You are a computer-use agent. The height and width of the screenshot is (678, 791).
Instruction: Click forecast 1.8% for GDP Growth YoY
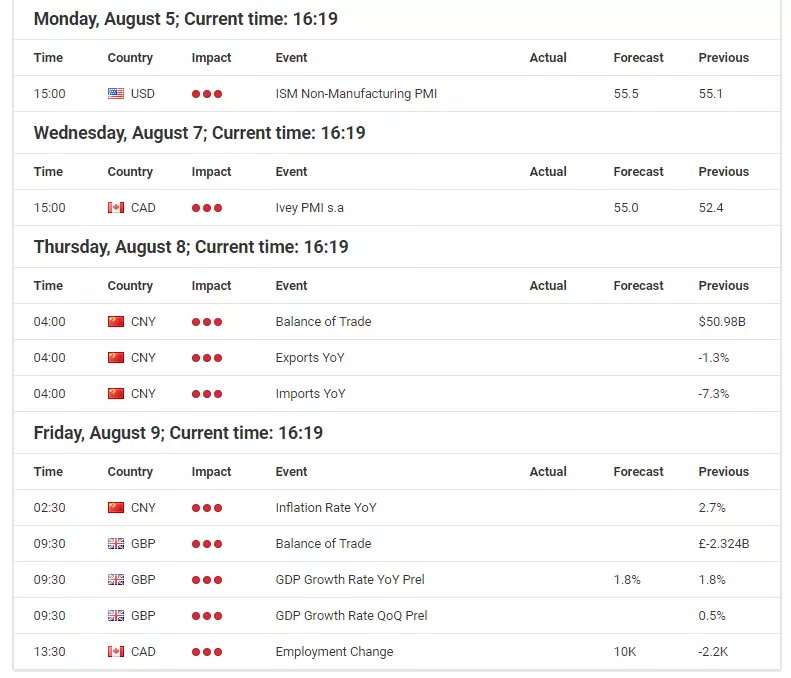point(627,580)
